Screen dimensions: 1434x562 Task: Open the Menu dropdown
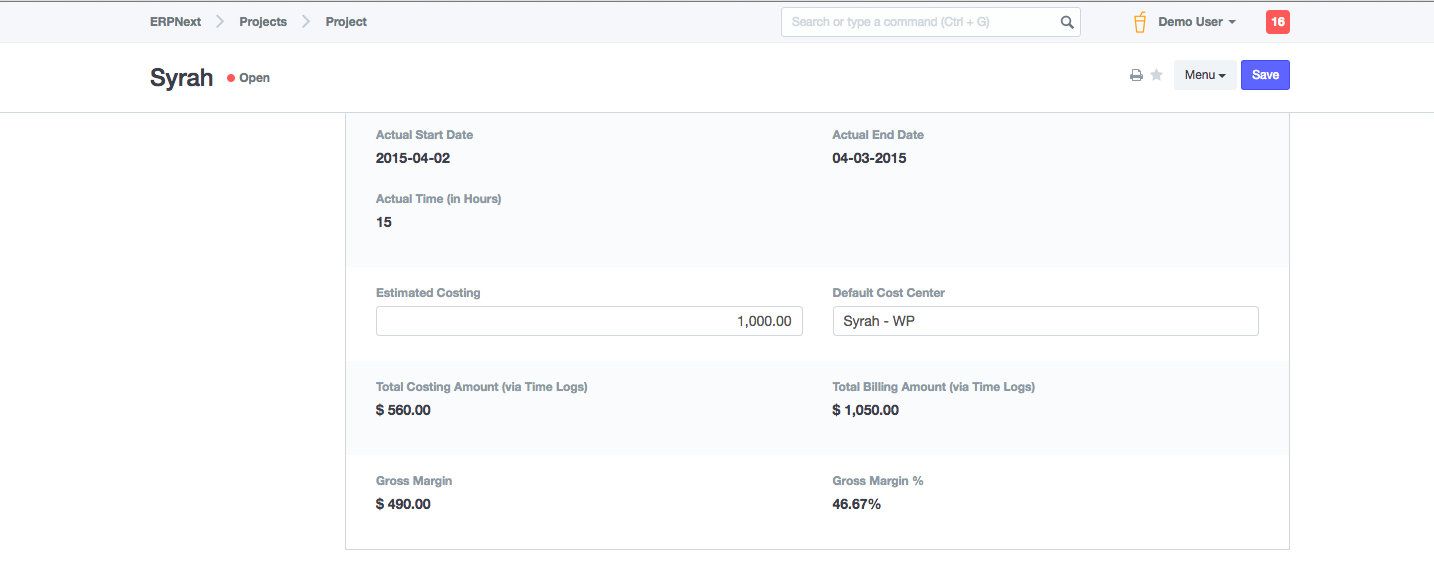[1204, 75]
